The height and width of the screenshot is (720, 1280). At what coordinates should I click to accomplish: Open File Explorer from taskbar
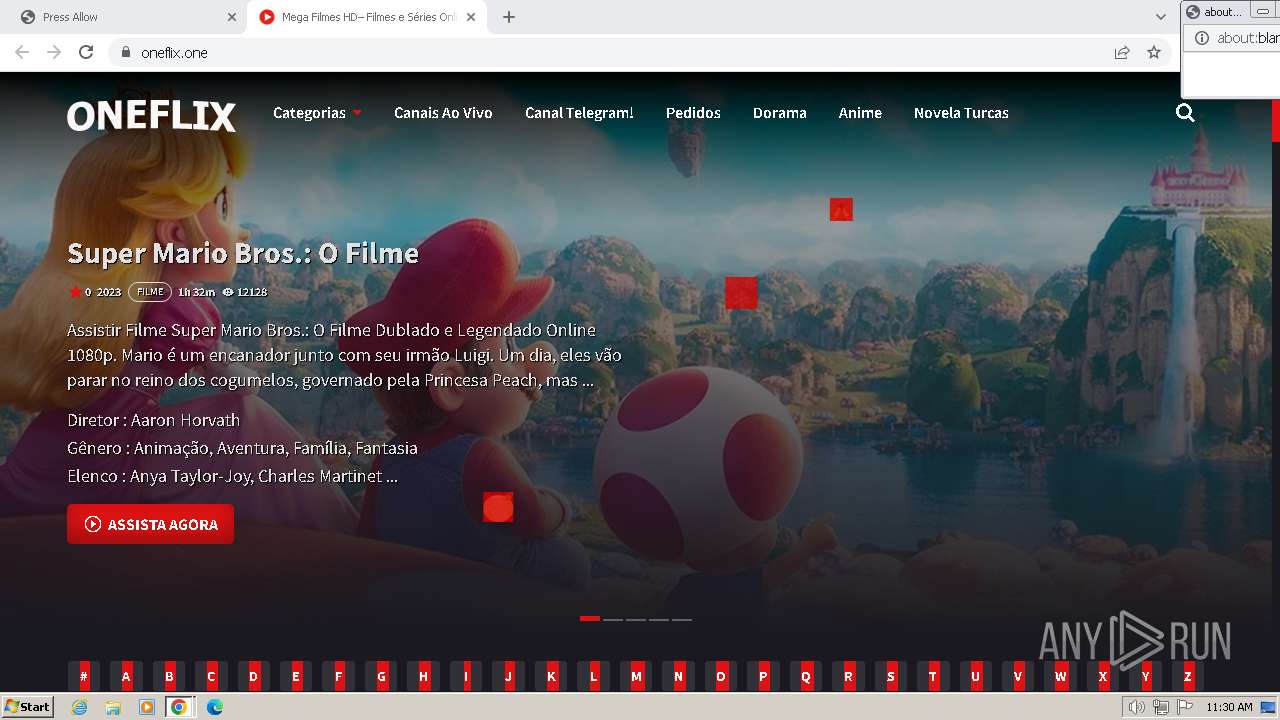113,707
